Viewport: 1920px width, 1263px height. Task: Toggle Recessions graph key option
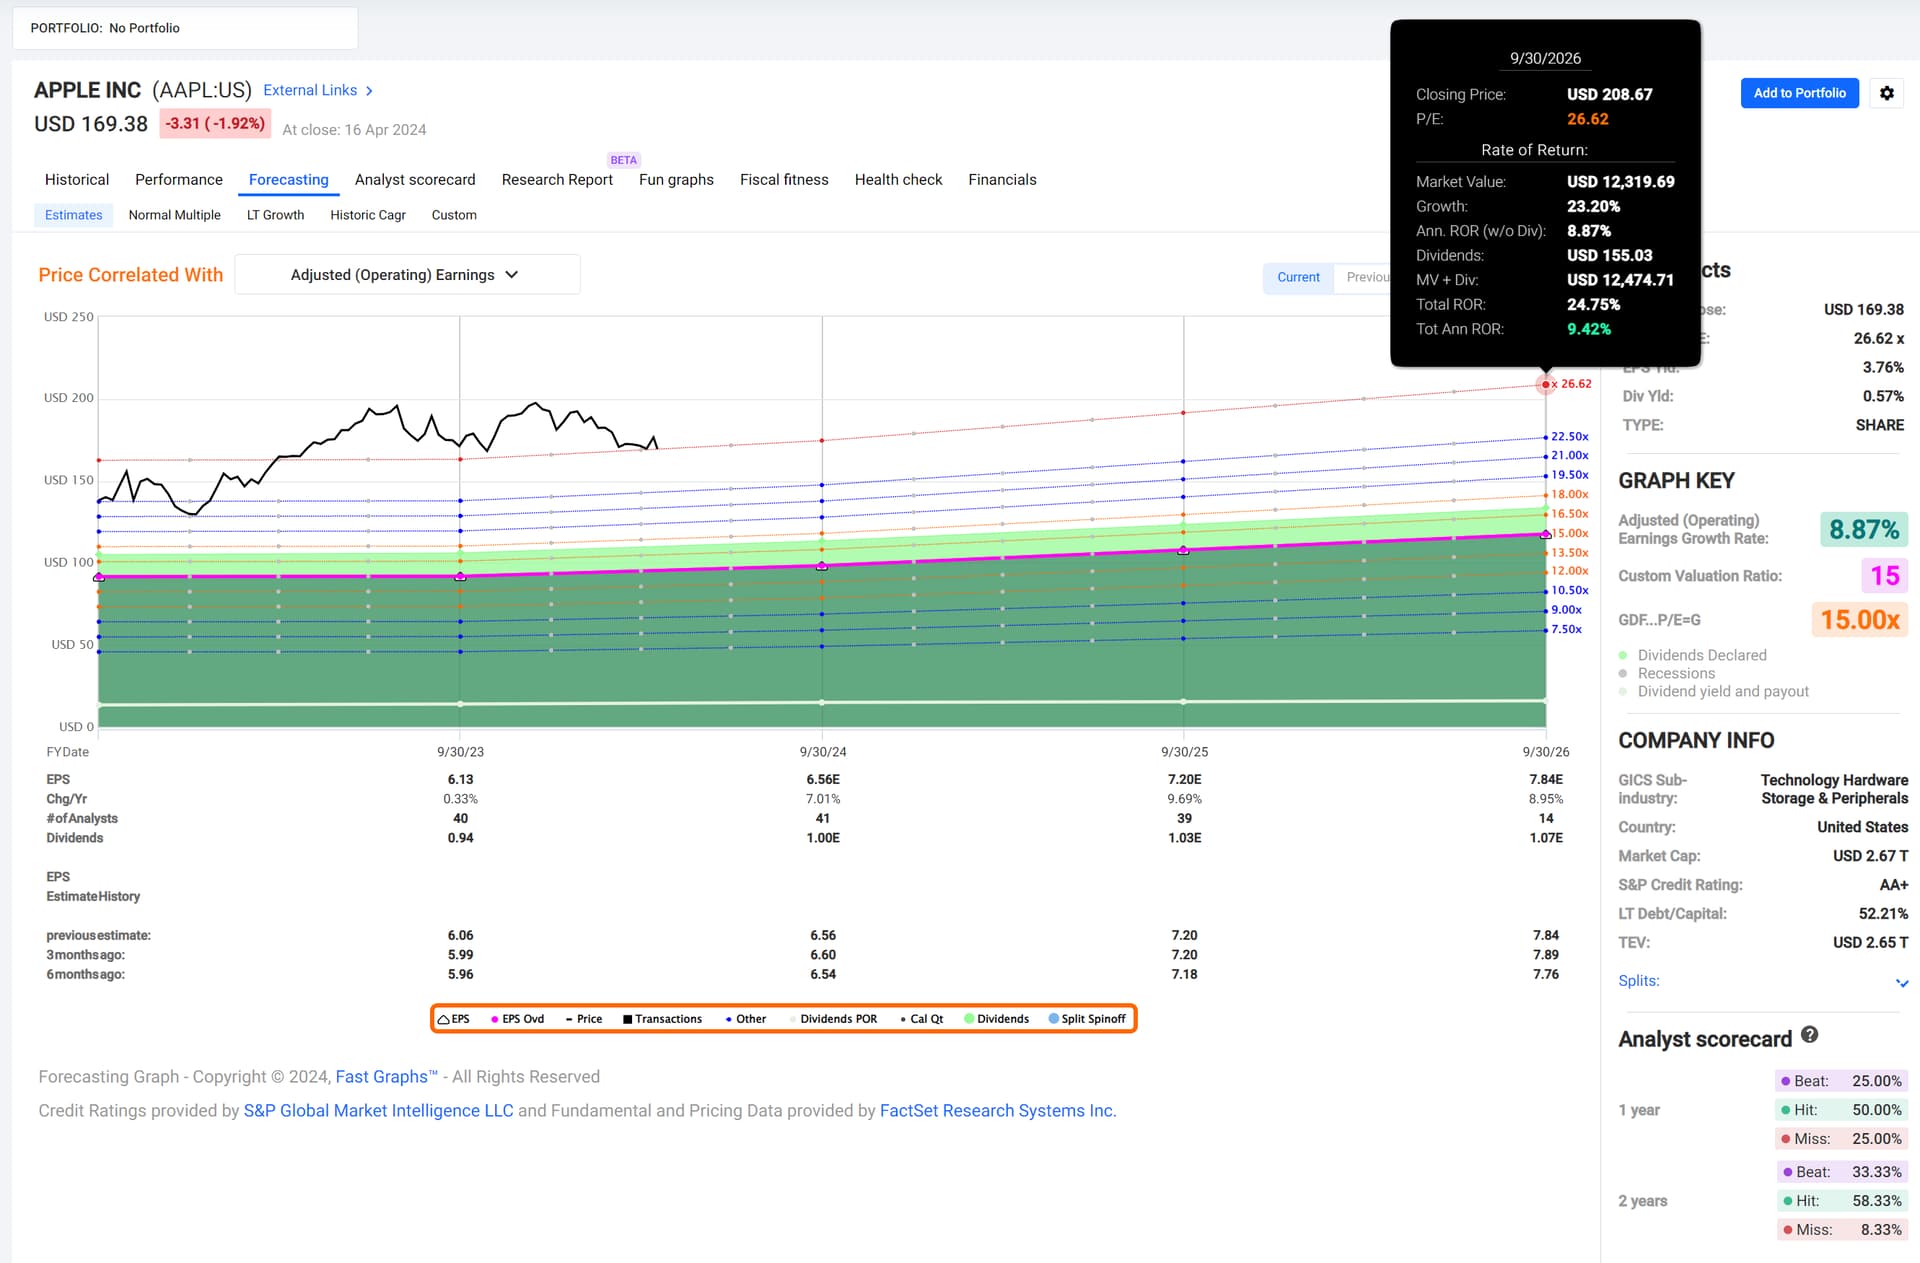[x=1667, y=673]
